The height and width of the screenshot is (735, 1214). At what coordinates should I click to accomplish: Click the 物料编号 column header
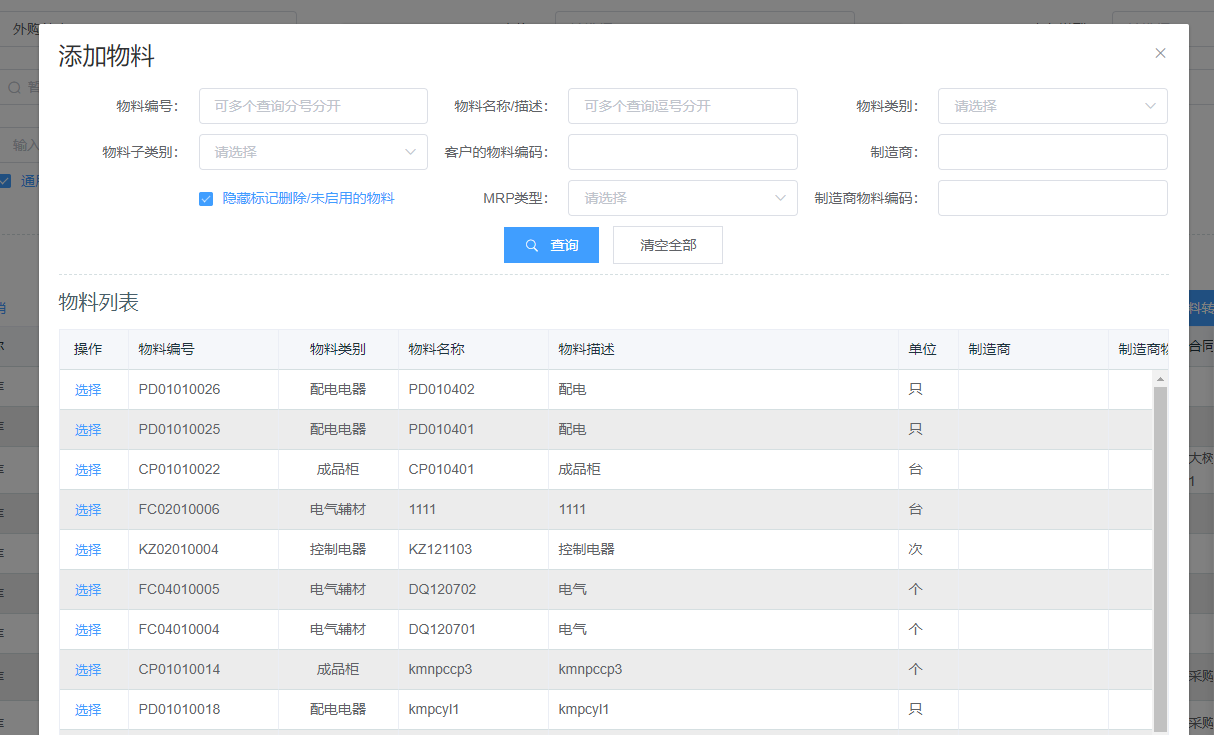[166, 350]
